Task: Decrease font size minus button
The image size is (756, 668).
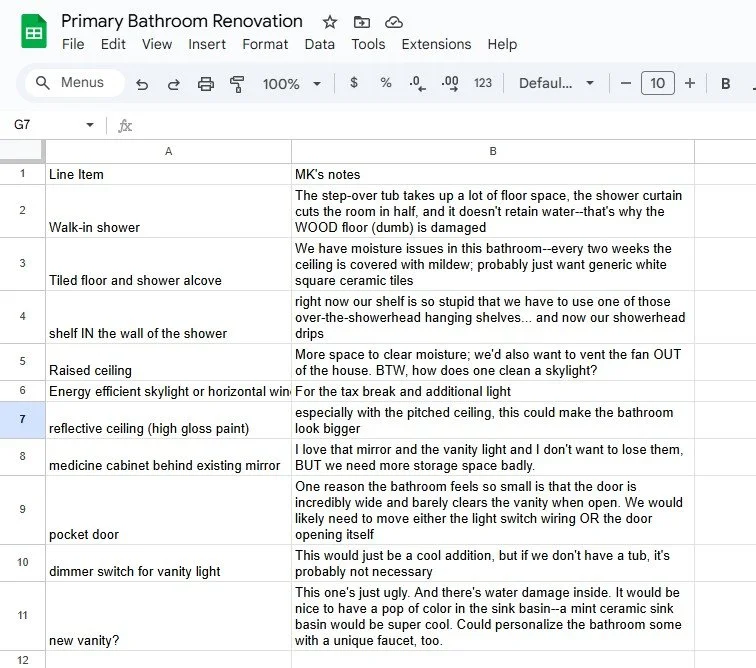Action: pos(626,83)
